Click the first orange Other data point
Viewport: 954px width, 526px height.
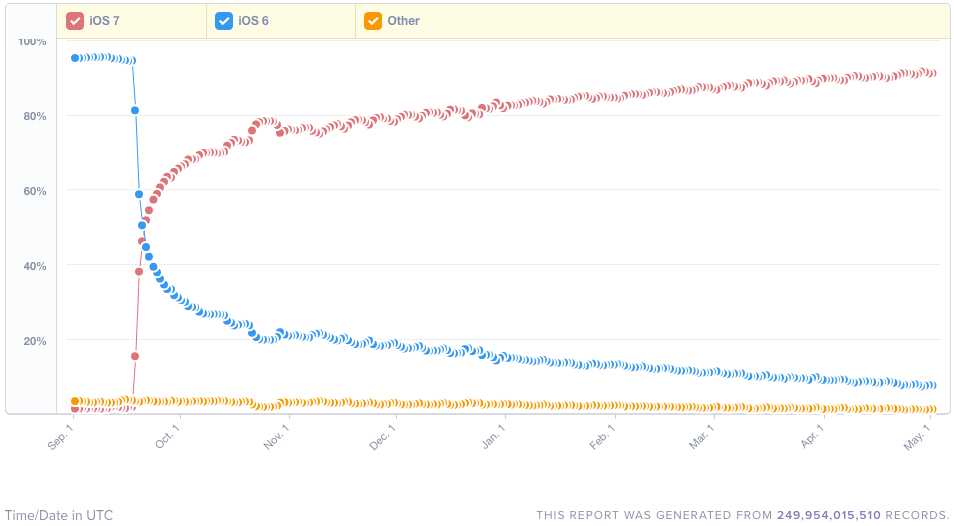[75, 401]
